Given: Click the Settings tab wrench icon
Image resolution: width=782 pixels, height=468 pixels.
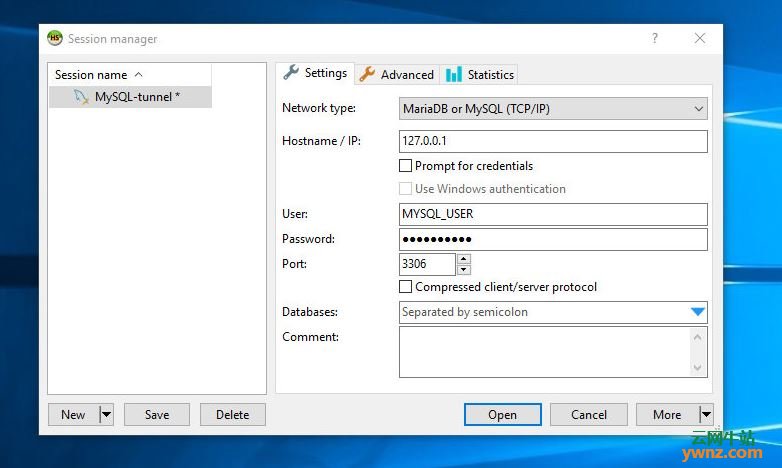Looking at the screenshot, I should (x=291, y=72).
